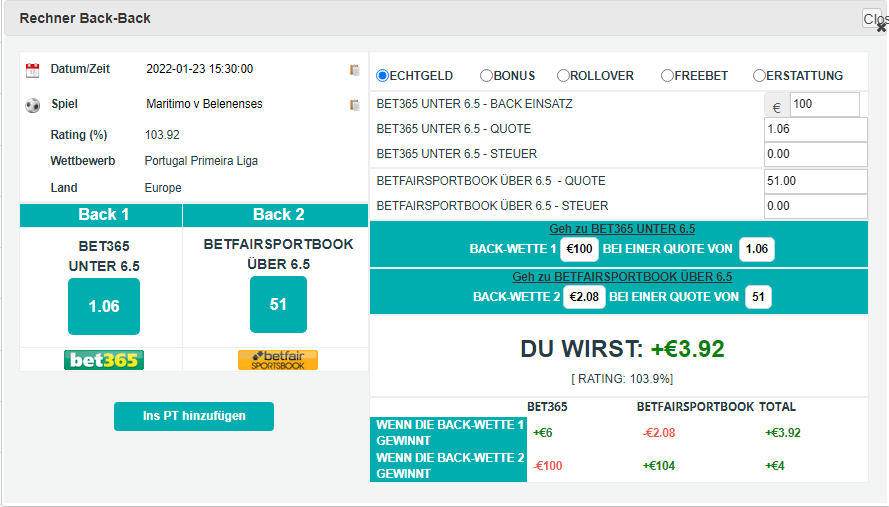Click the Betfairsportbook Steuer field
The width and height of the screenshot is (889, 507).
[x=816, y=206]
